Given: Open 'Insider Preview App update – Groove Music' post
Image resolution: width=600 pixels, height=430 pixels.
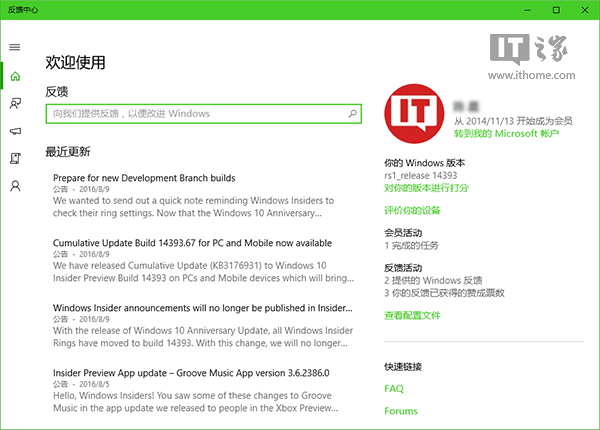Looking at the screenshot, I should coord(191,373).
